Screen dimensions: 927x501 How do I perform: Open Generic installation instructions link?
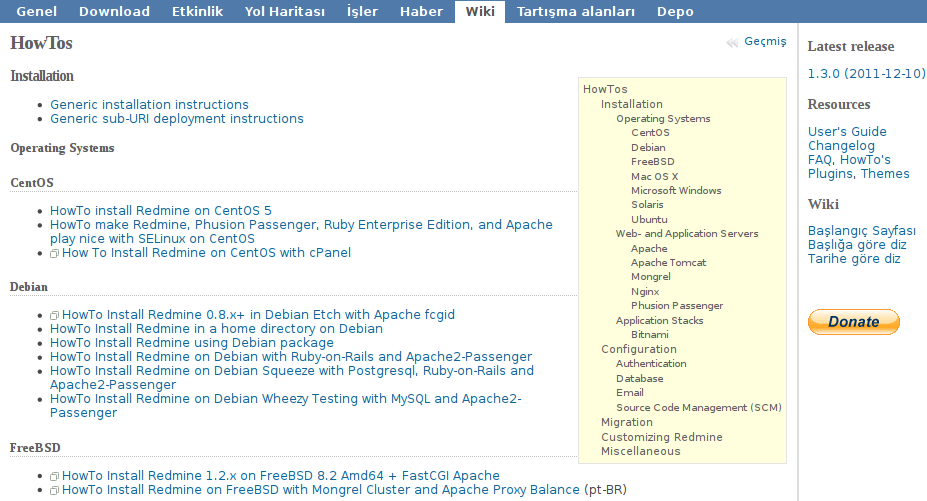149,104
